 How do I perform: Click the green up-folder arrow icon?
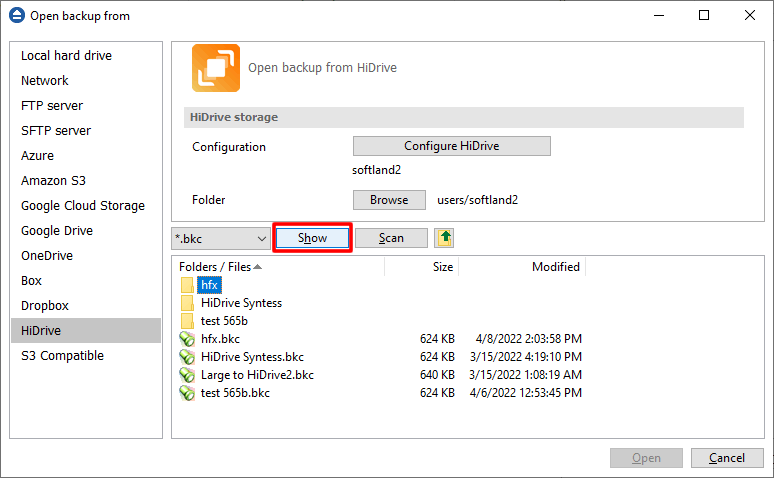(444, 238)
